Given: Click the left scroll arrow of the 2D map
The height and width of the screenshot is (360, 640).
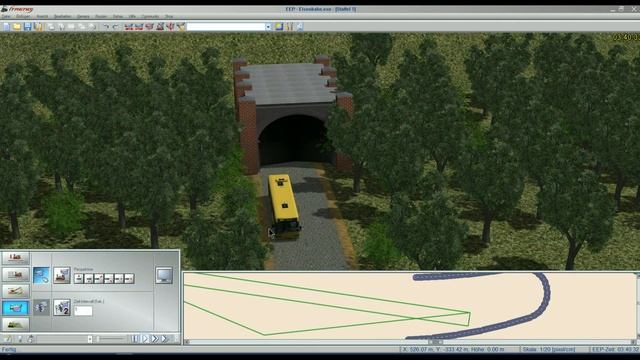Looking at the screenshot, I should (x=187, y=342).
